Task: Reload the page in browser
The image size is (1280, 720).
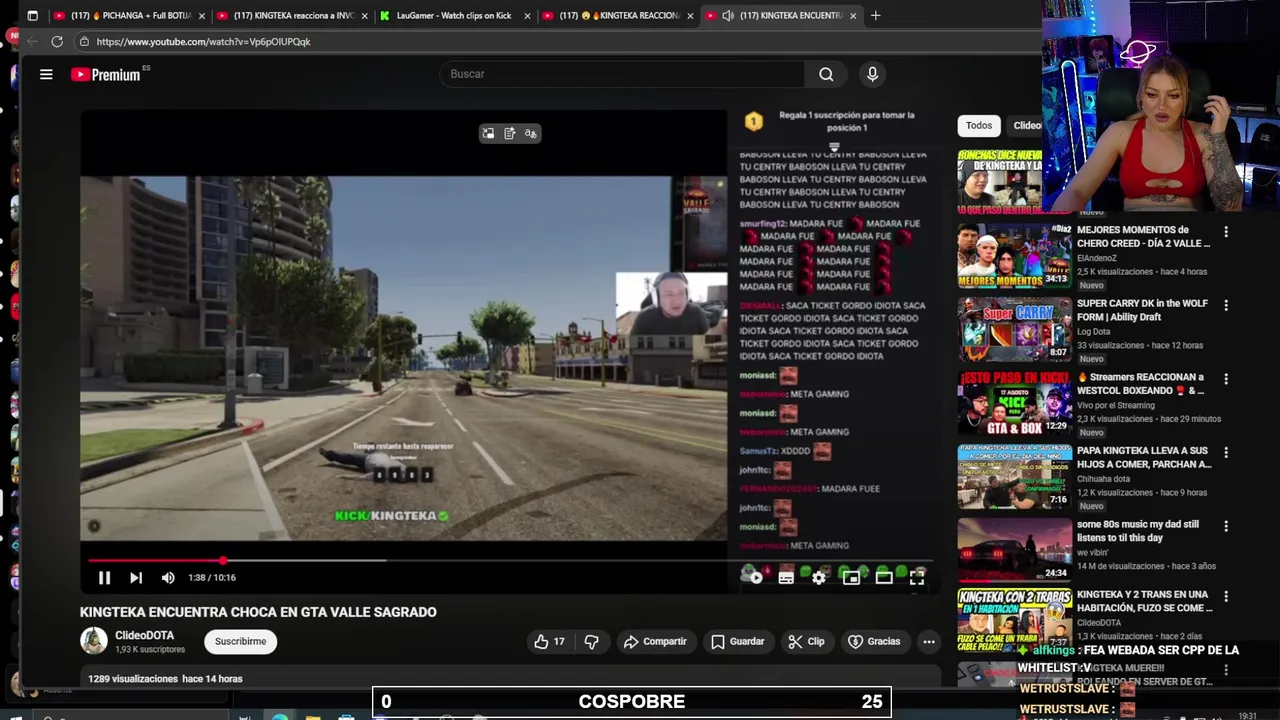Action: pyautogui.click(x=57, y=42)
